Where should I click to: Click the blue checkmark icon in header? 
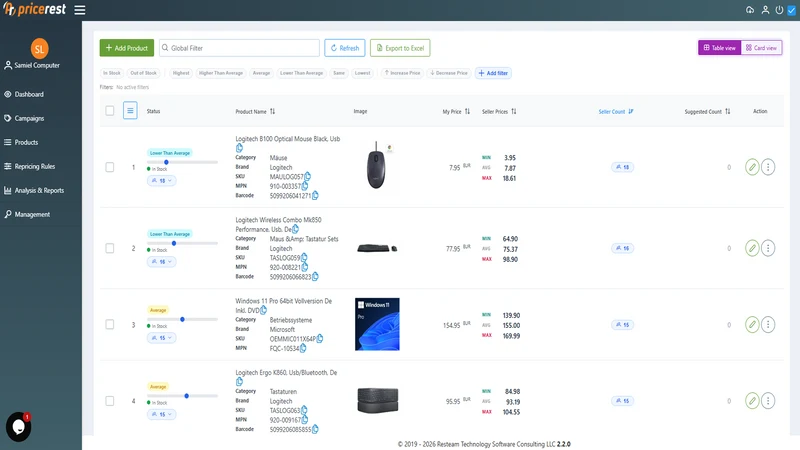point(791,10)
